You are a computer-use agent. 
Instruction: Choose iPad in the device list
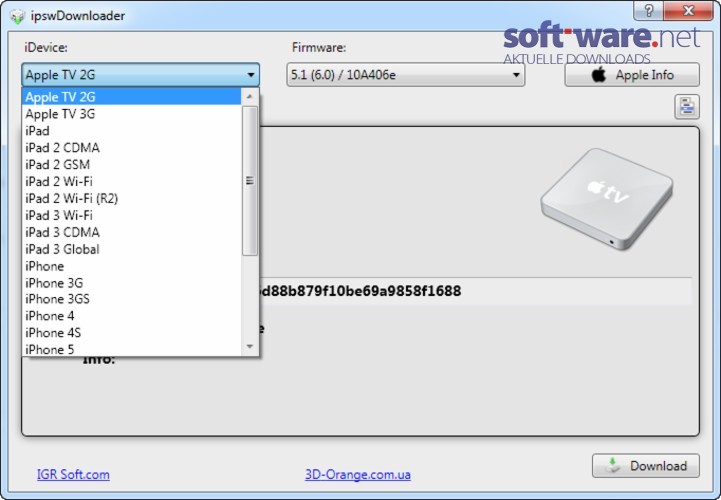point(132,131)
